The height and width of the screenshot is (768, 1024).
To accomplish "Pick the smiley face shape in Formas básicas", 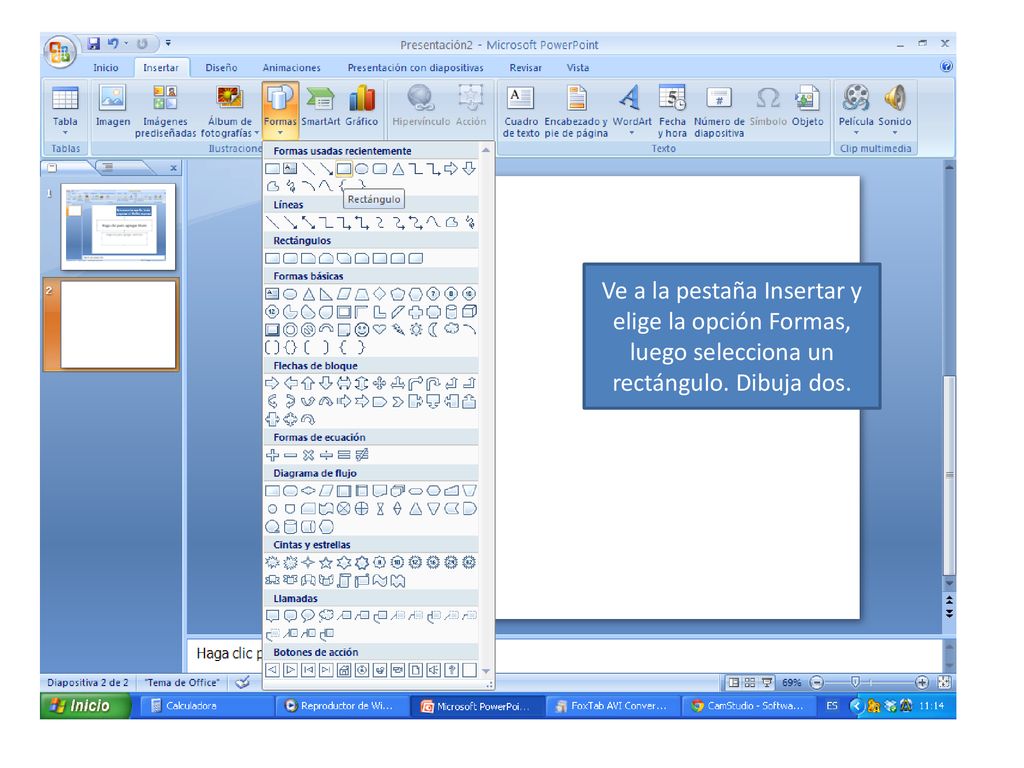I will click(x=362, y=330).
